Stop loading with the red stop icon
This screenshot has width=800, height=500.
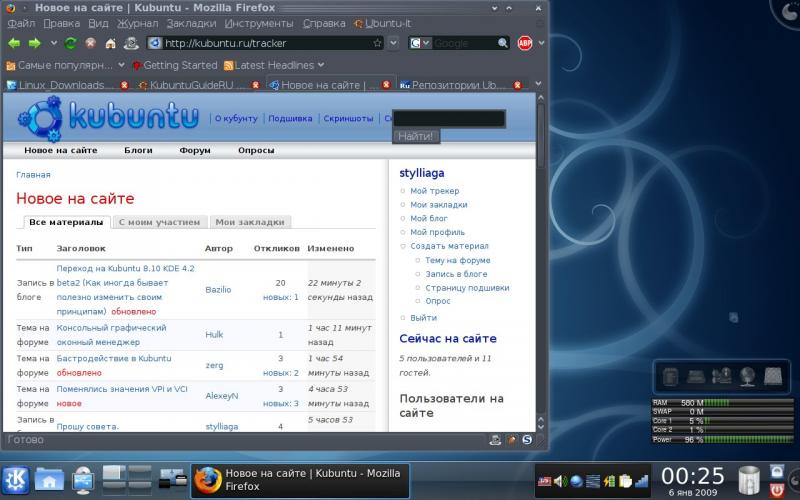[x=91, y=43]
